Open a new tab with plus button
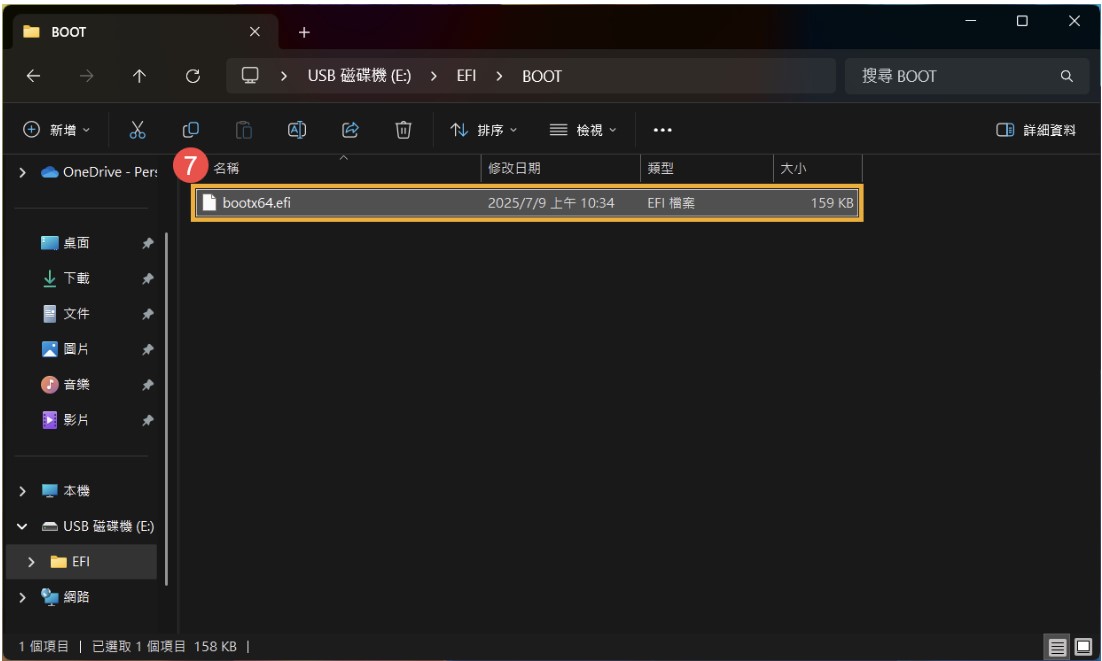 304,32
